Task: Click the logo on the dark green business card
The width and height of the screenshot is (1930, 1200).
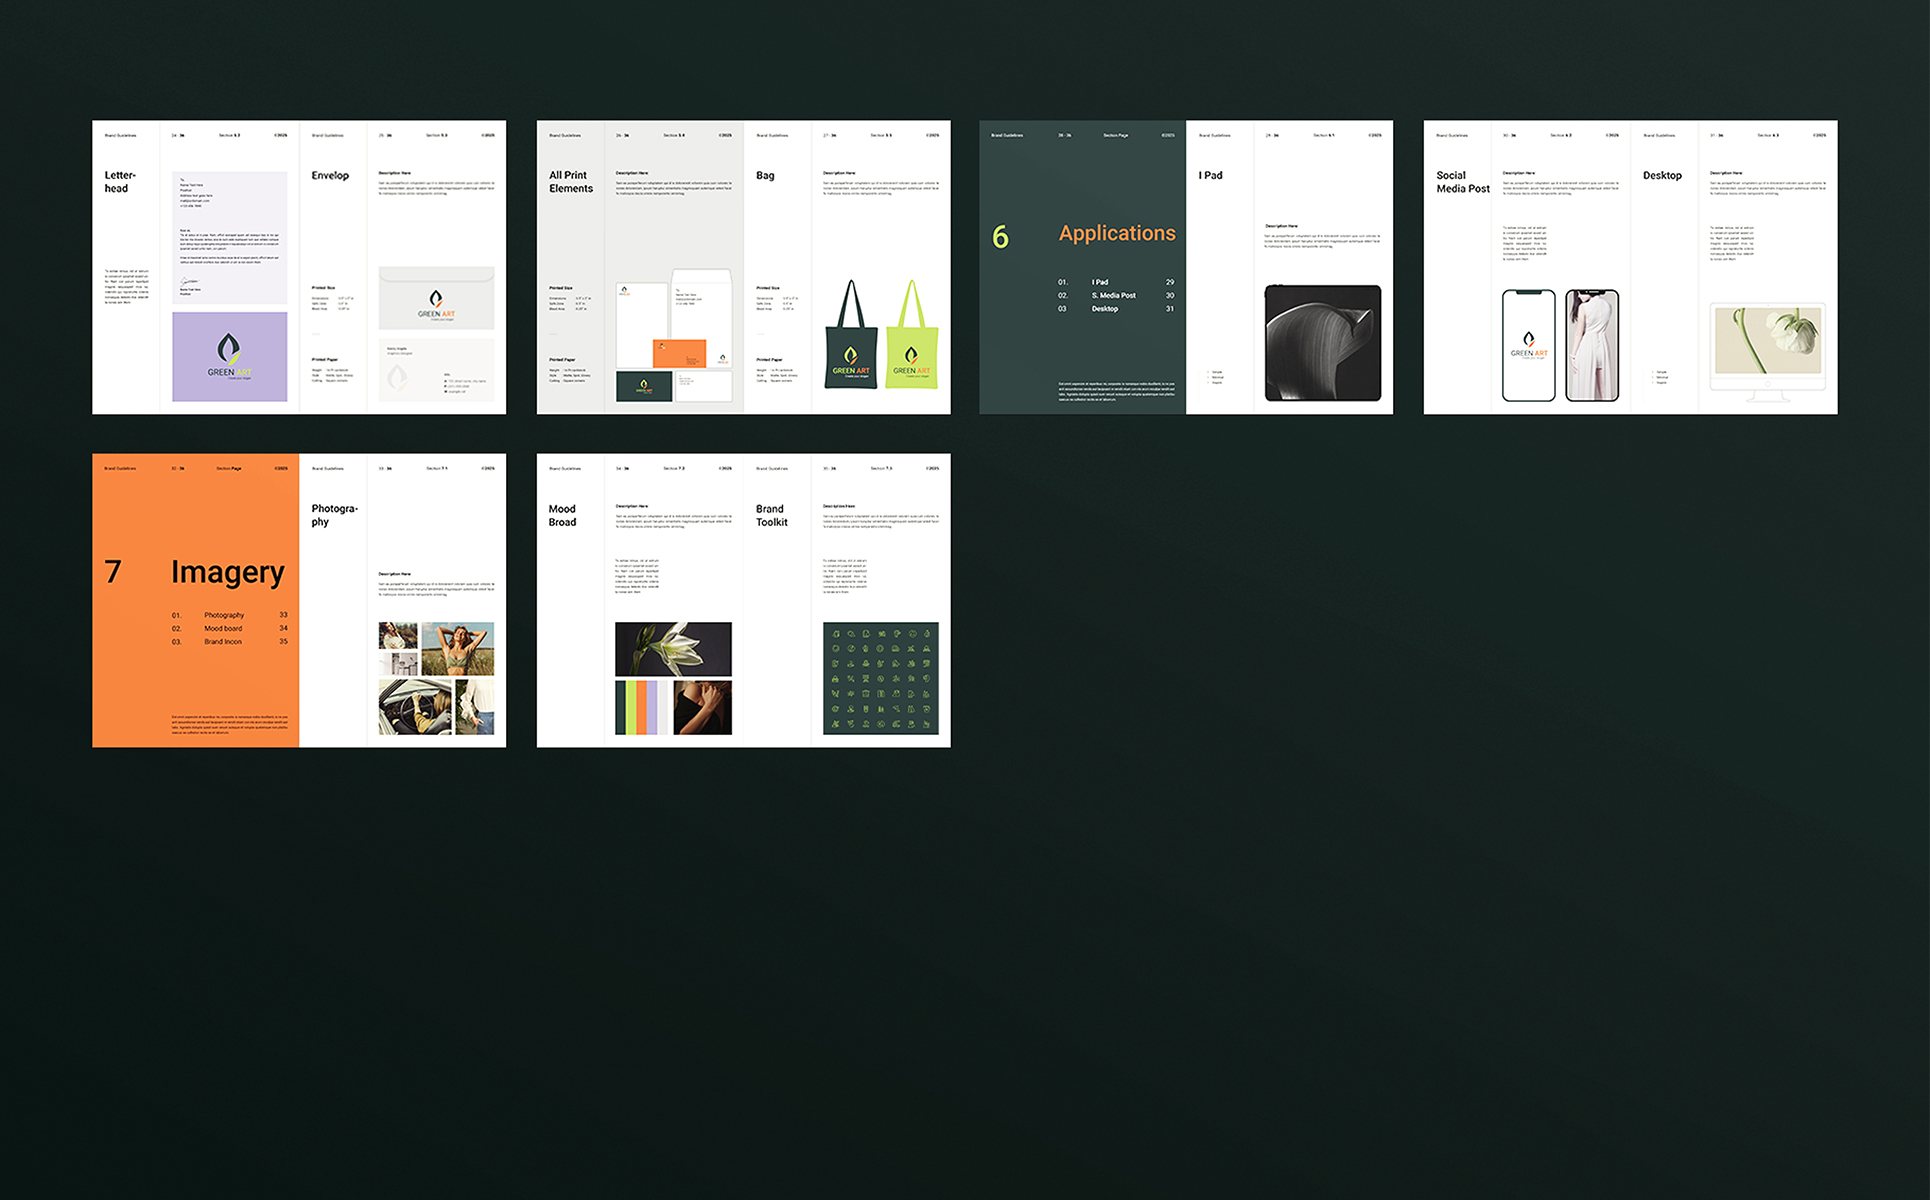Action: tap(644, 386)
